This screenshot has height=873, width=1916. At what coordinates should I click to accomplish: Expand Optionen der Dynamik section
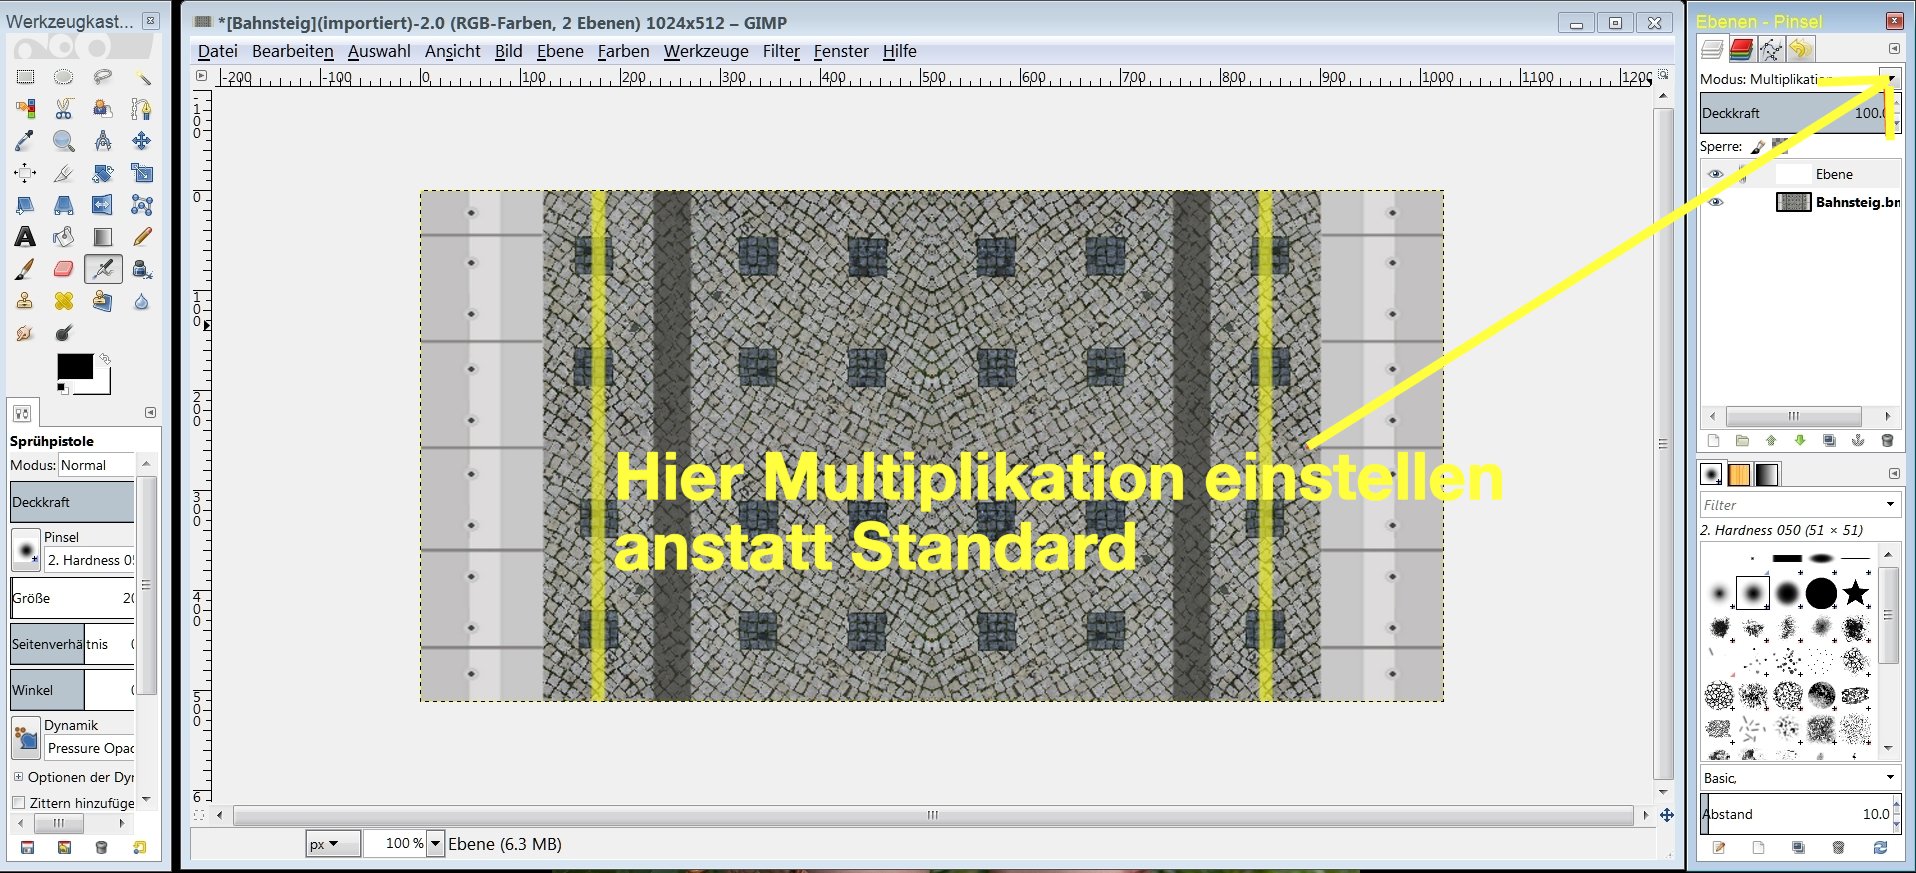pyautogui.click(x=18, y=777)
